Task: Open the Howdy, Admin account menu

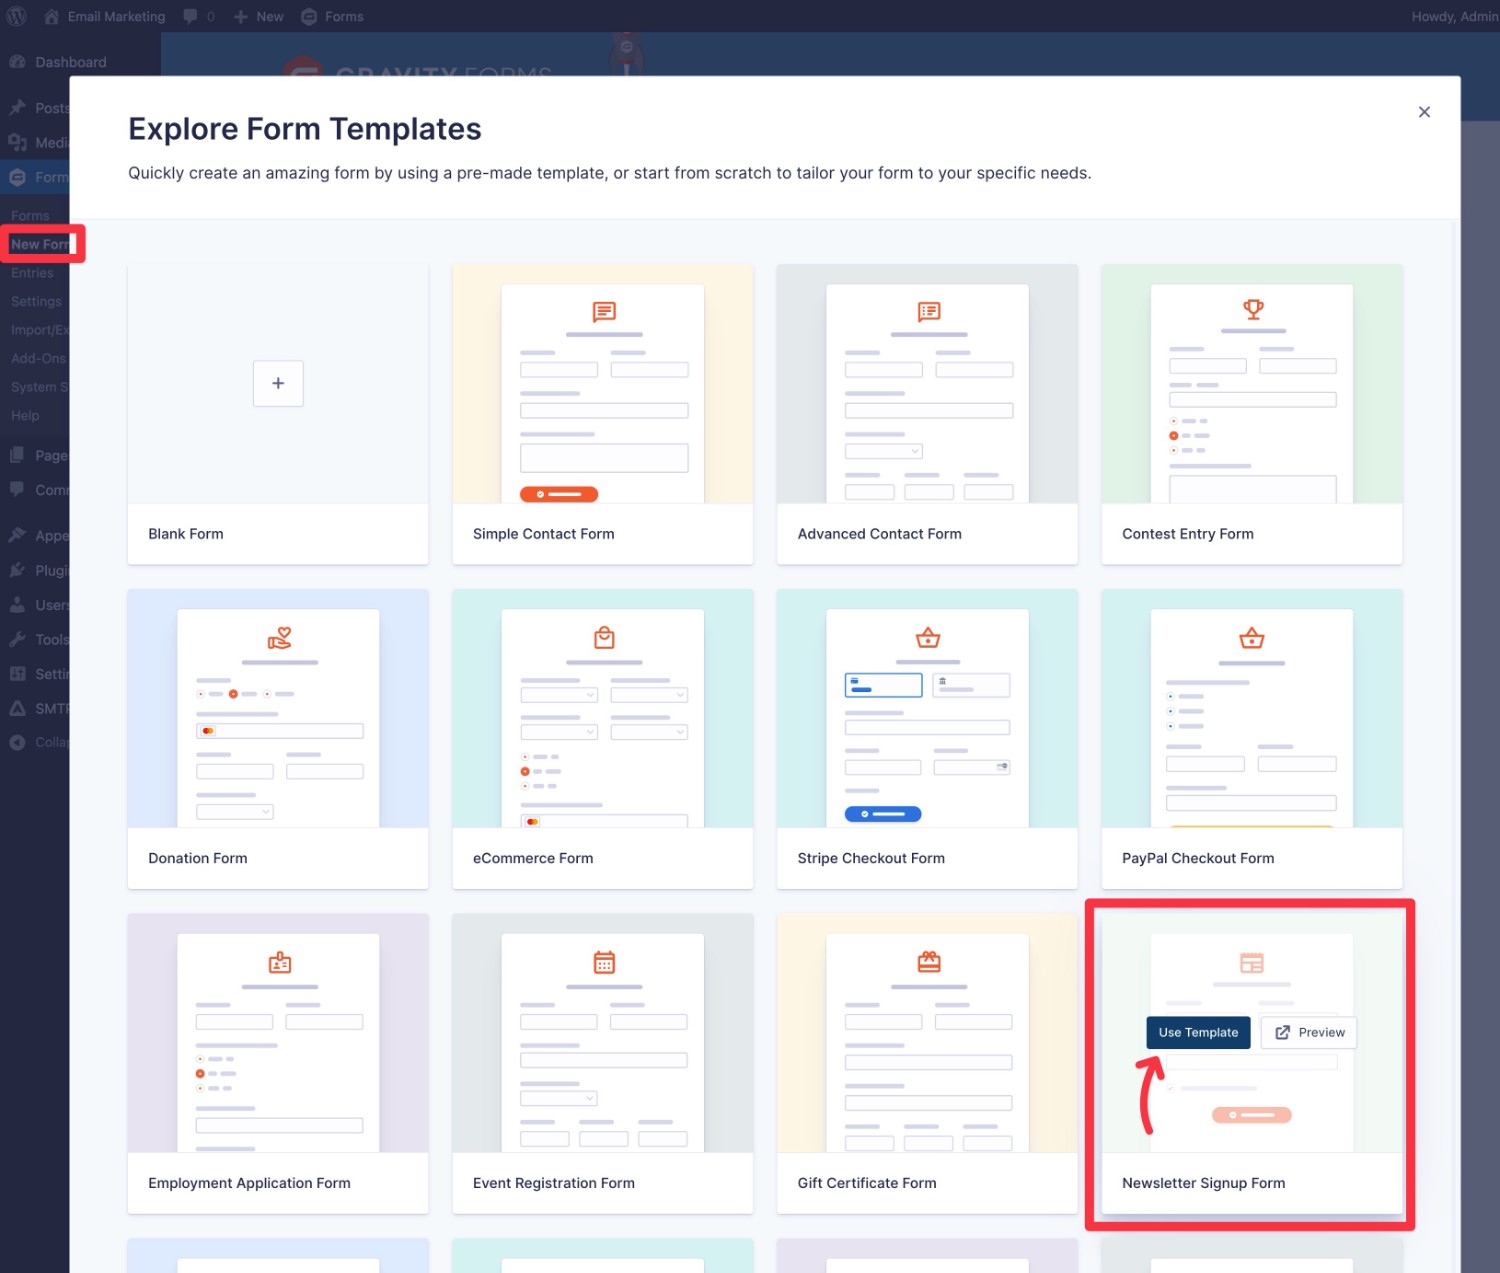Action: tap(1454, 16)
